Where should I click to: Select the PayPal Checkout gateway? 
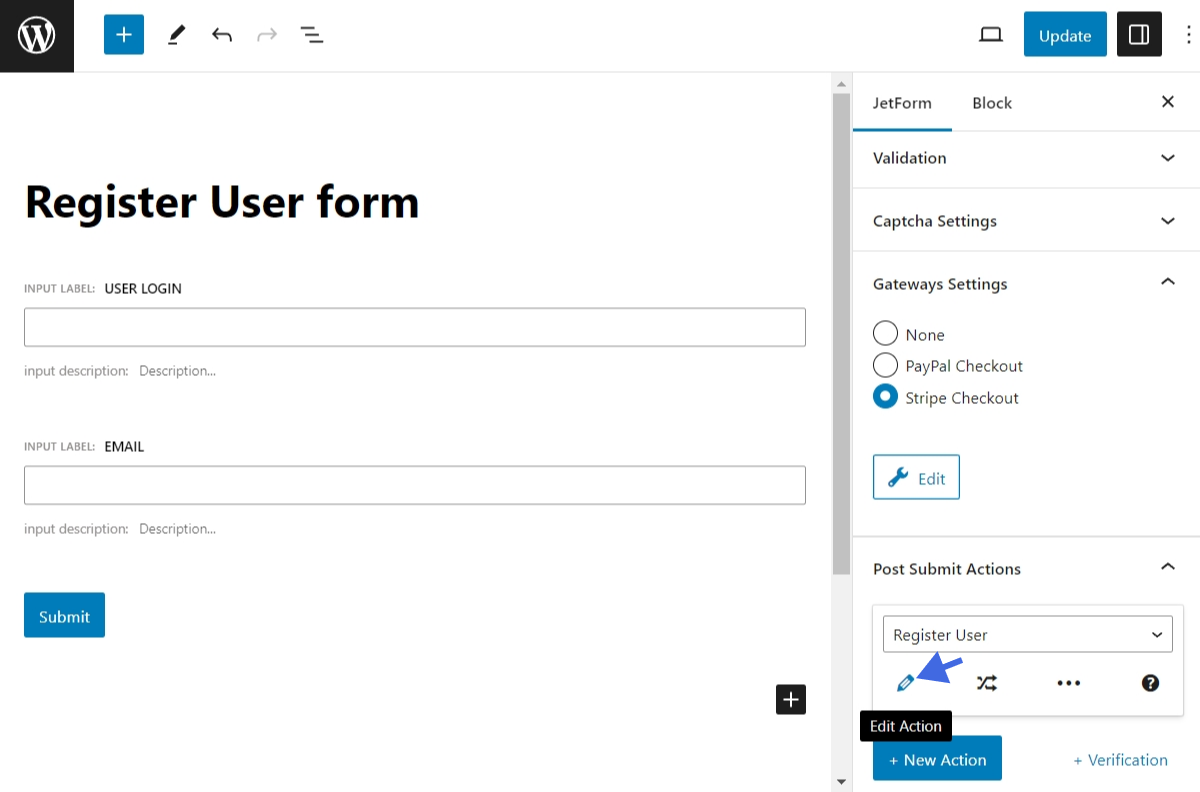885,365
